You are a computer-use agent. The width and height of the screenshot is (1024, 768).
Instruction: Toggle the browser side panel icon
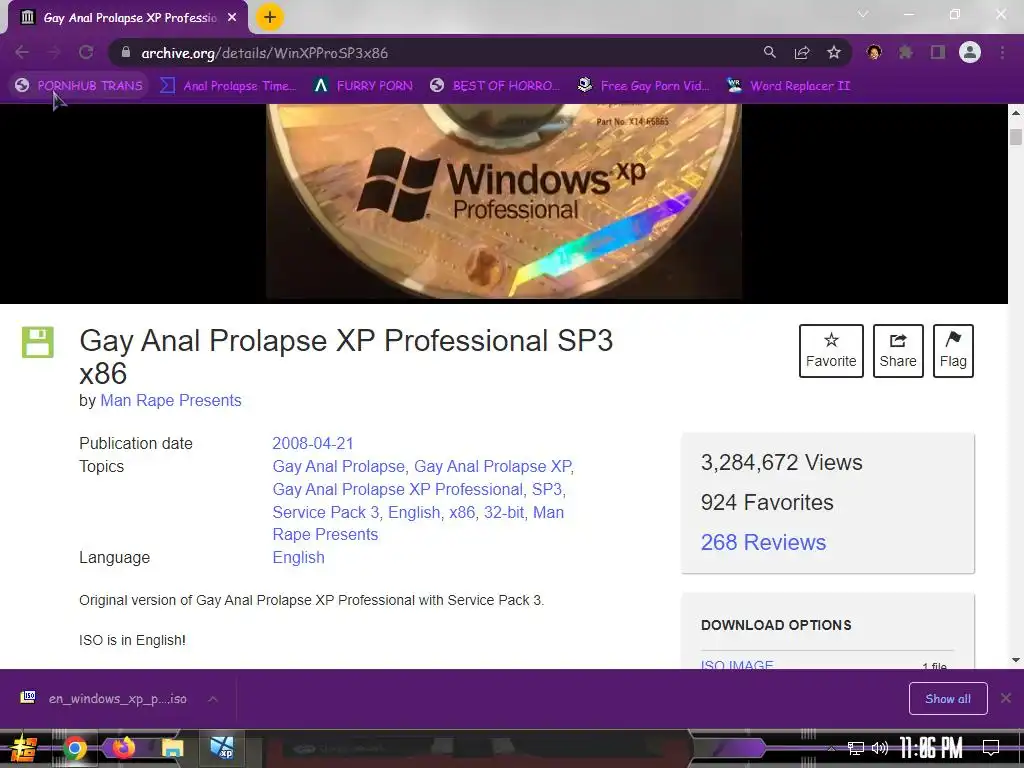coord(938,52)
